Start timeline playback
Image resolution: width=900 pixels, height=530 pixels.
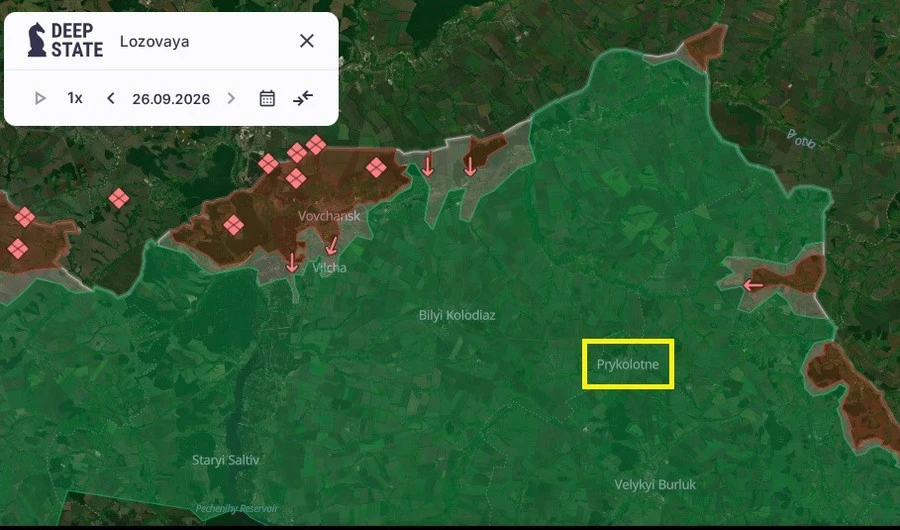(x=40, y=98)
